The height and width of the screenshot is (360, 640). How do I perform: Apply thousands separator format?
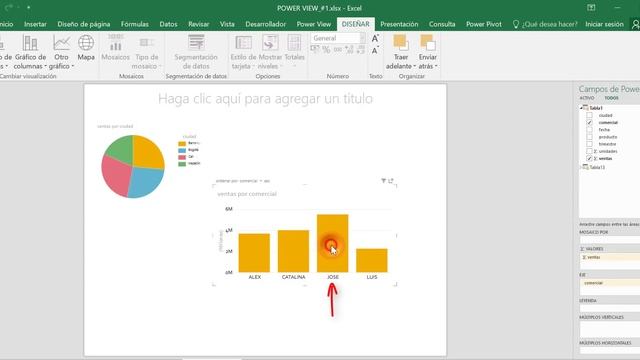click(x=338, y=50)
